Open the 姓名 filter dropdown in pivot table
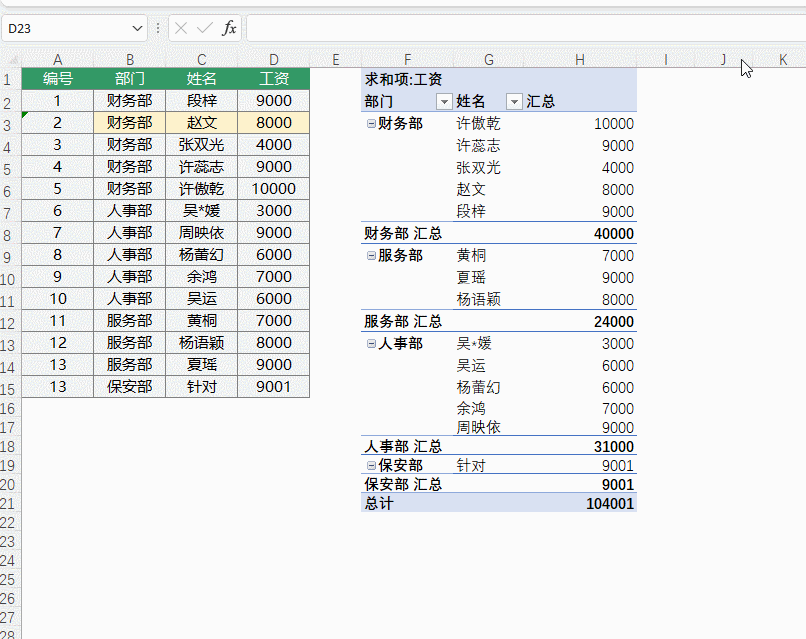 click(x=514, y=101)
